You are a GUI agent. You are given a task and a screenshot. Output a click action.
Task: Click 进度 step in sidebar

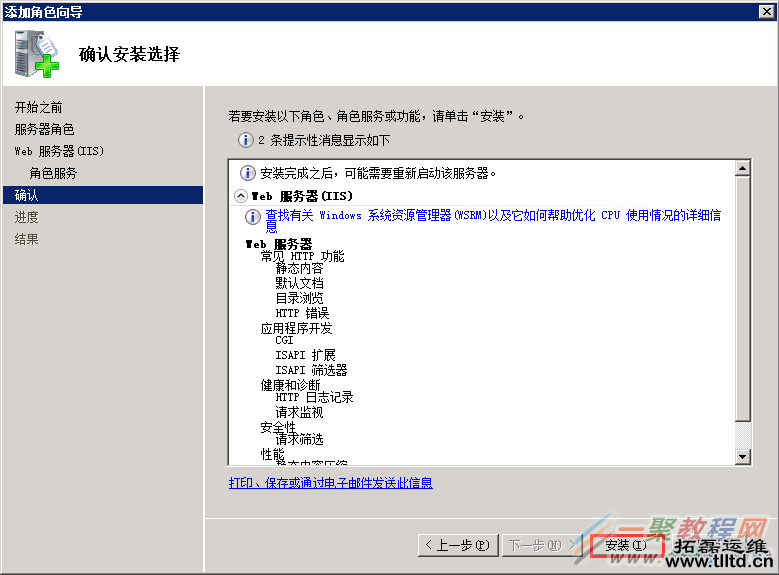point(27,217)
